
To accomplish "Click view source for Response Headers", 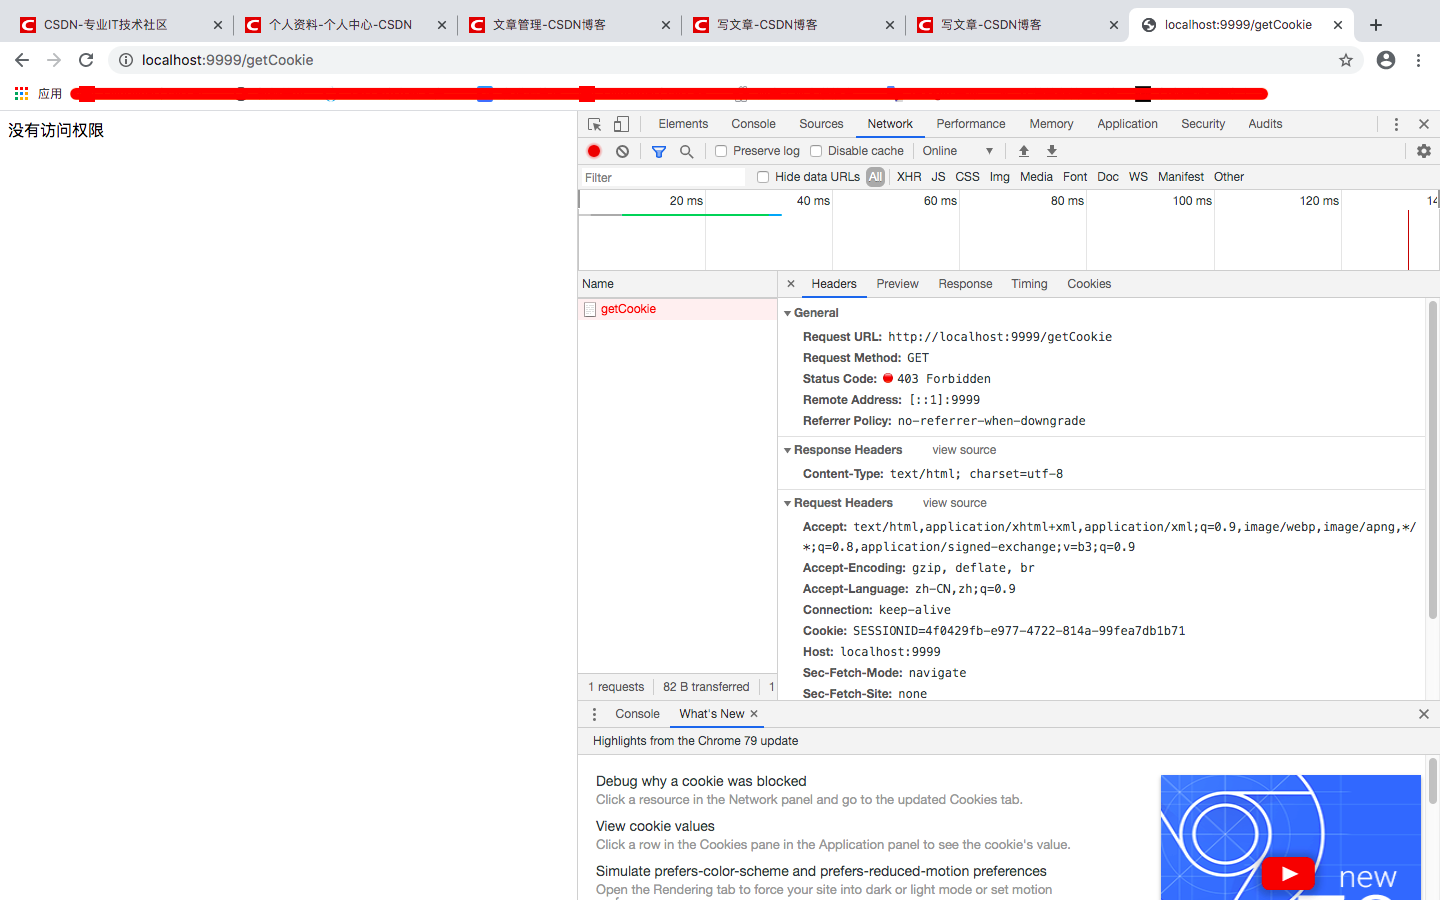I will [964, 450].
